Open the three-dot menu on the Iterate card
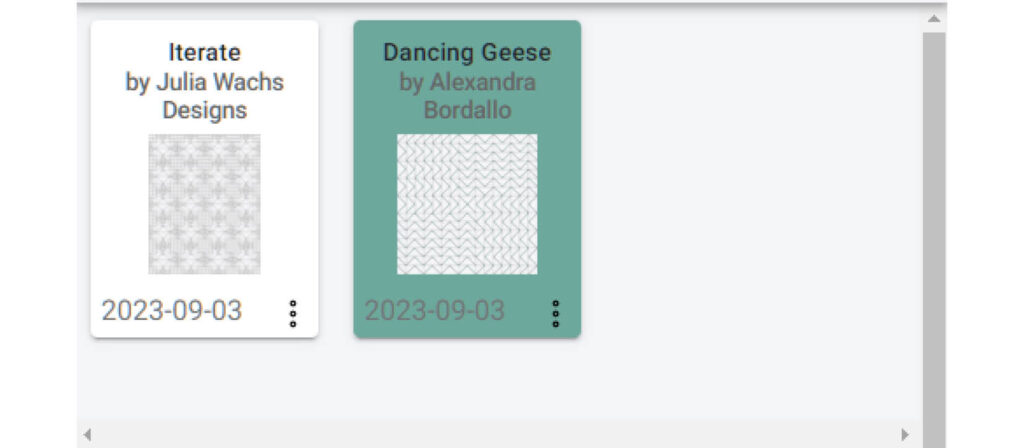 coord(293,313)
